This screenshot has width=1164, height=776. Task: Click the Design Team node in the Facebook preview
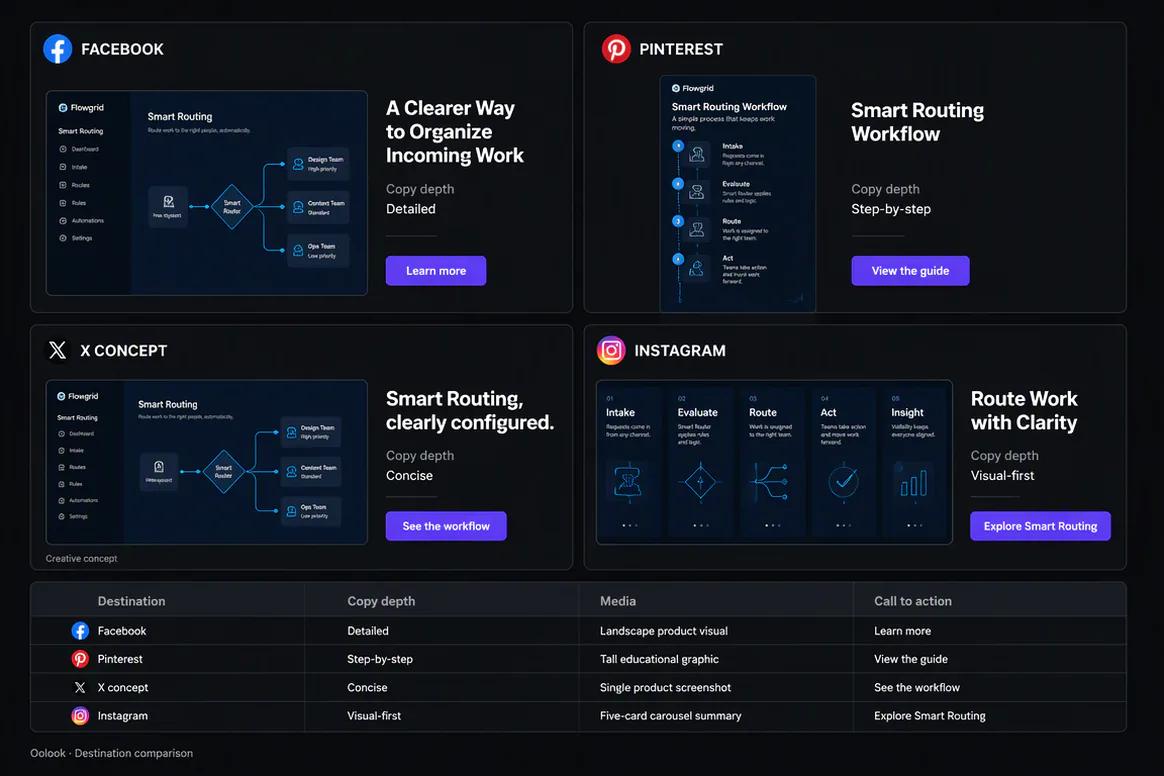pos(318,164)
